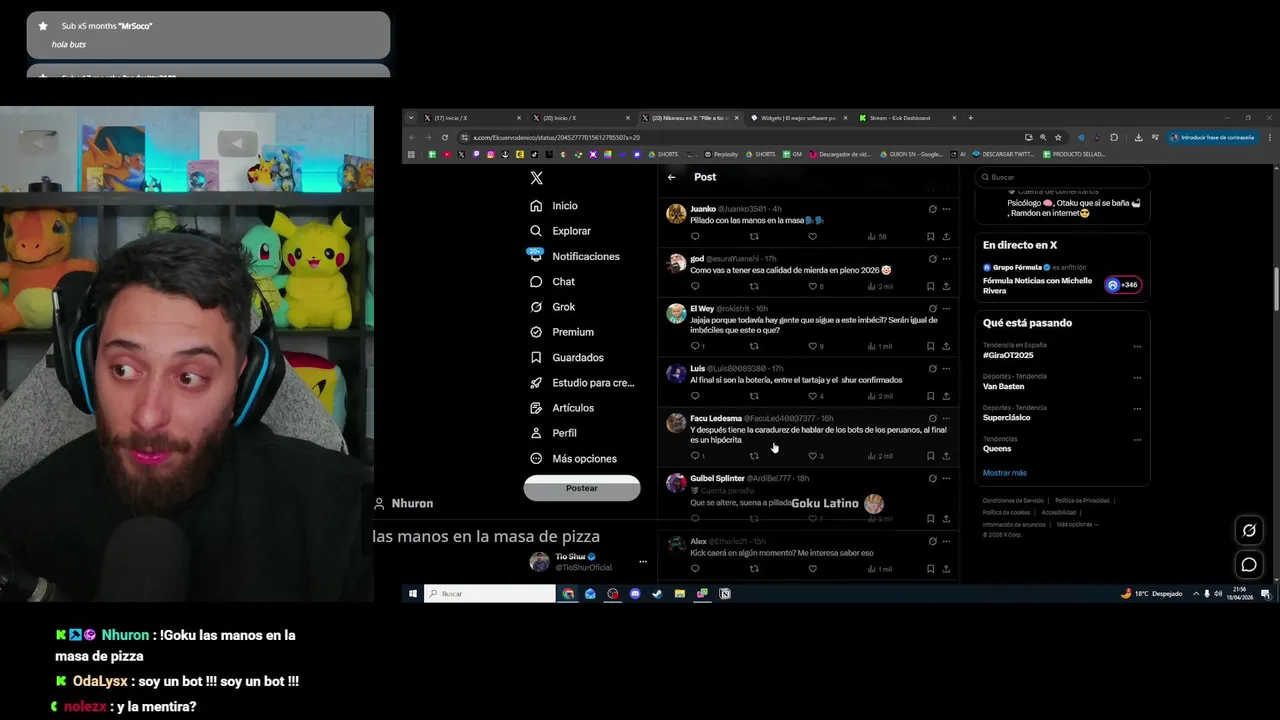Open the Grok floating button on X
Screen dimensions: 1280x720
coord(1249,531)
